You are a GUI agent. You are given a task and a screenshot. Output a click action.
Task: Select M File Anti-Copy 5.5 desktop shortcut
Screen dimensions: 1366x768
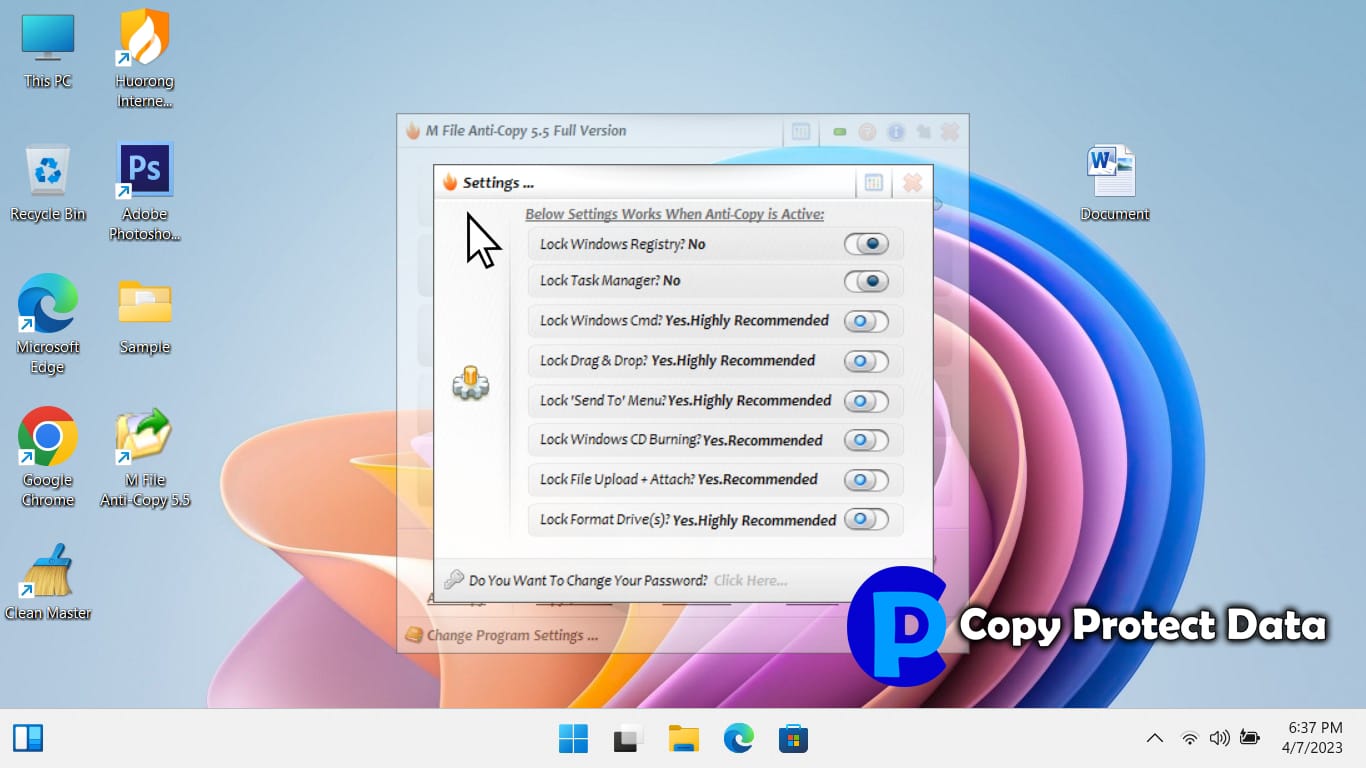(145, 457)
